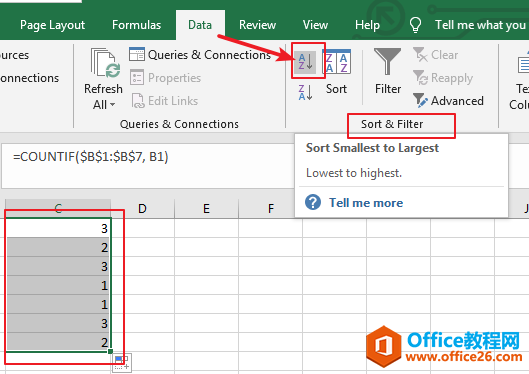Switch to the Review tab
The image size is (529, 374).
click(x=257, y=25)
